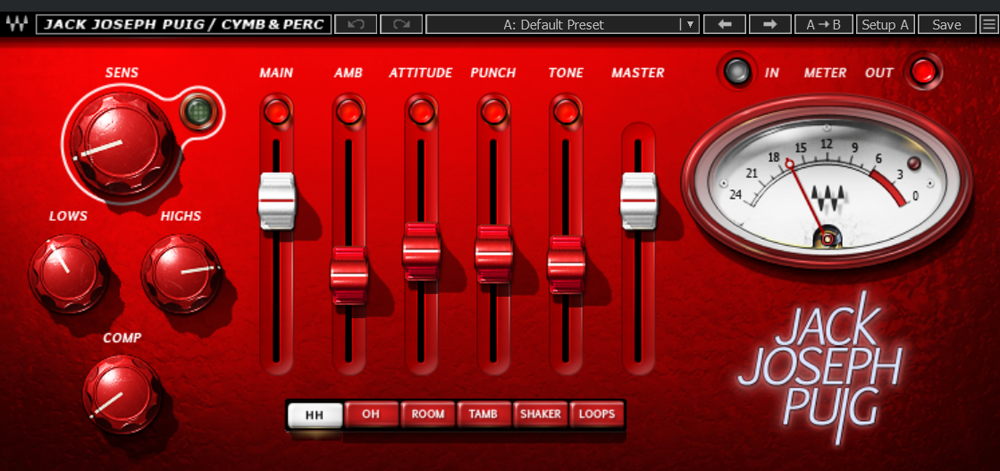The height and width of the screenshot is (471, 1000).
Task: Switch to Setup A
Action: coord(885,25)
